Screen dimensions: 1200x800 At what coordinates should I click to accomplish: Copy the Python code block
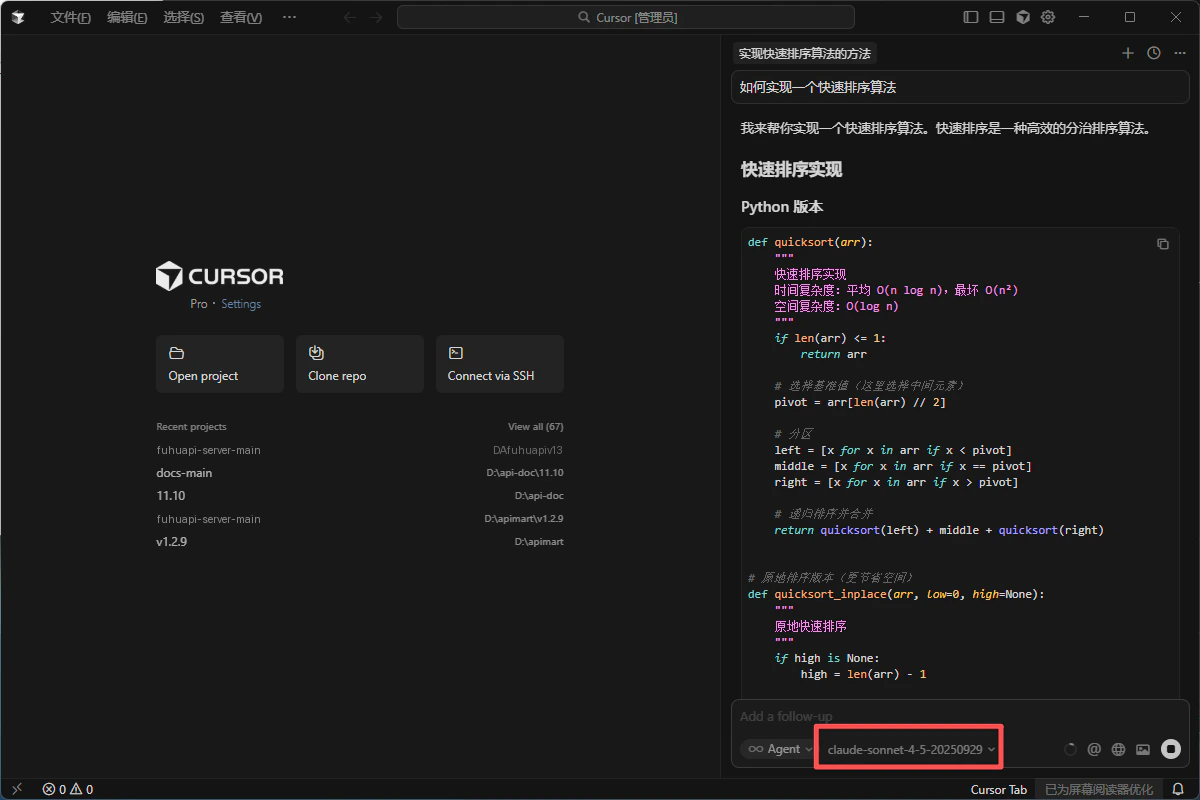point(1163,244)
